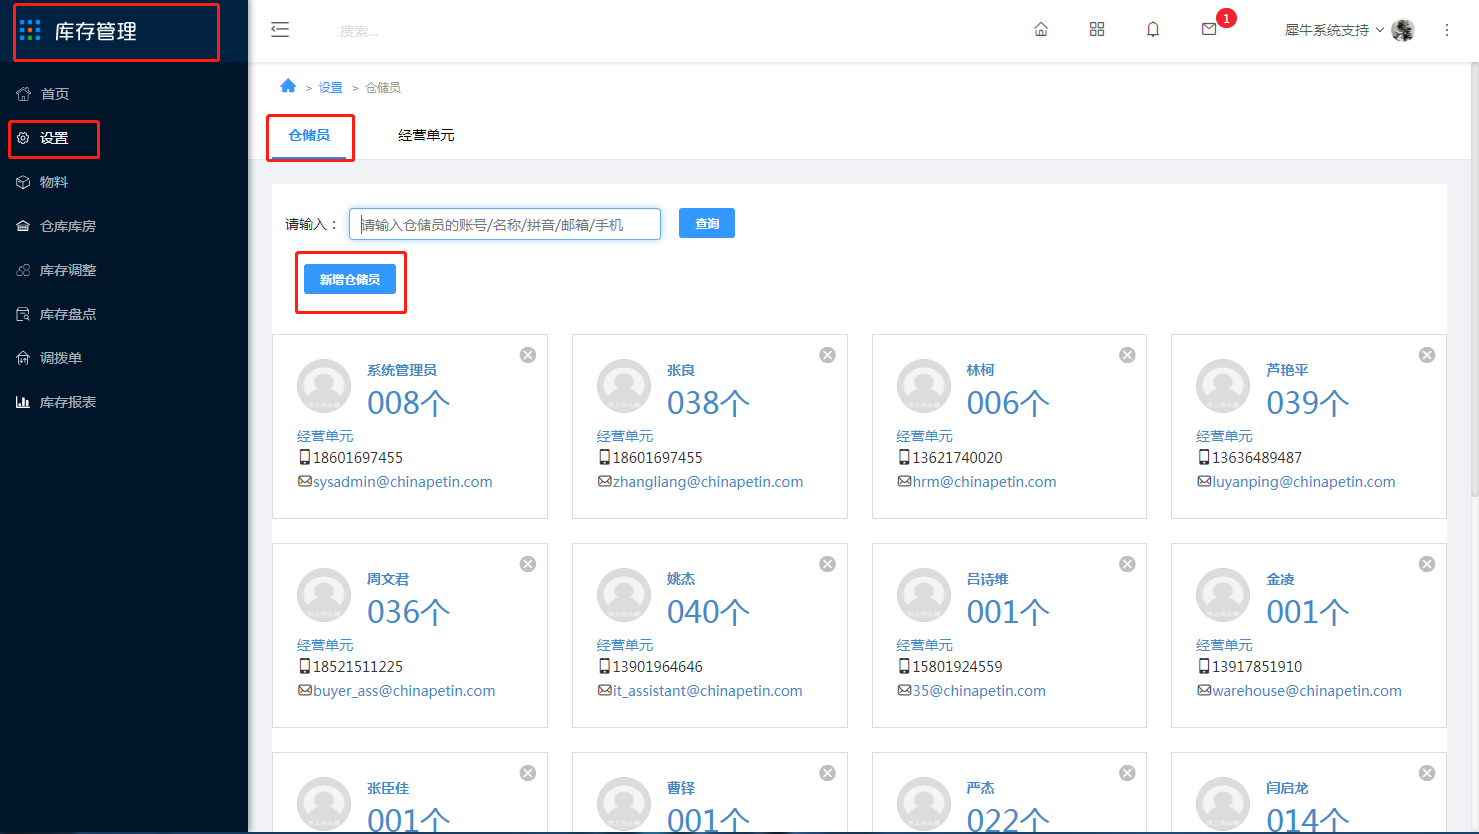Remove the 吕诗维 card with its close icon
The height and width of the screenshot is (834, 1479).
(x=1127, y=564)
